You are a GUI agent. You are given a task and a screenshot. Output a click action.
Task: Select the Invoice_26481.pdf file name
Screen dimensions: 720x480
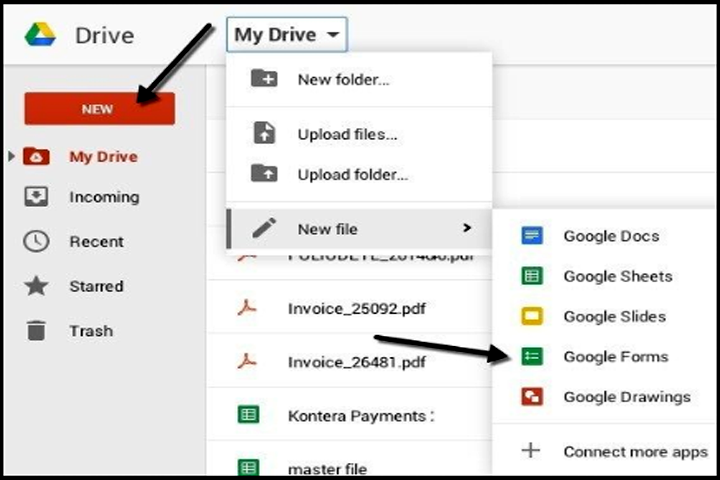(357, 362)
